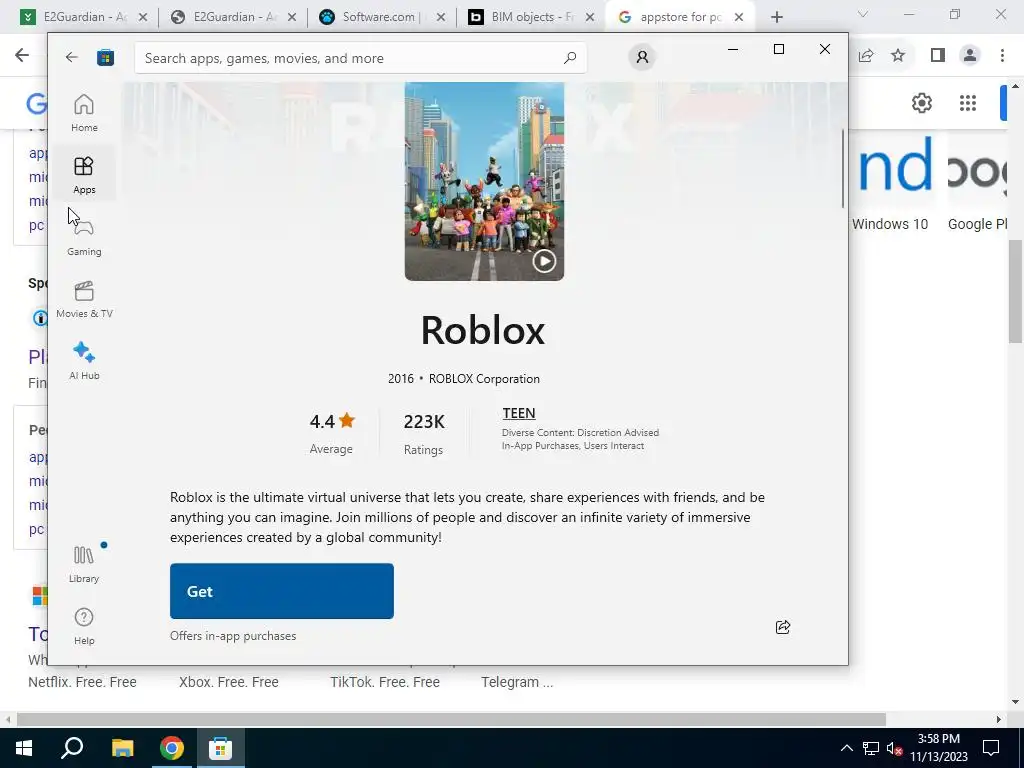
Task: Go to Home in Microsoft Store sidebar
Action: [x=84, y=112]
